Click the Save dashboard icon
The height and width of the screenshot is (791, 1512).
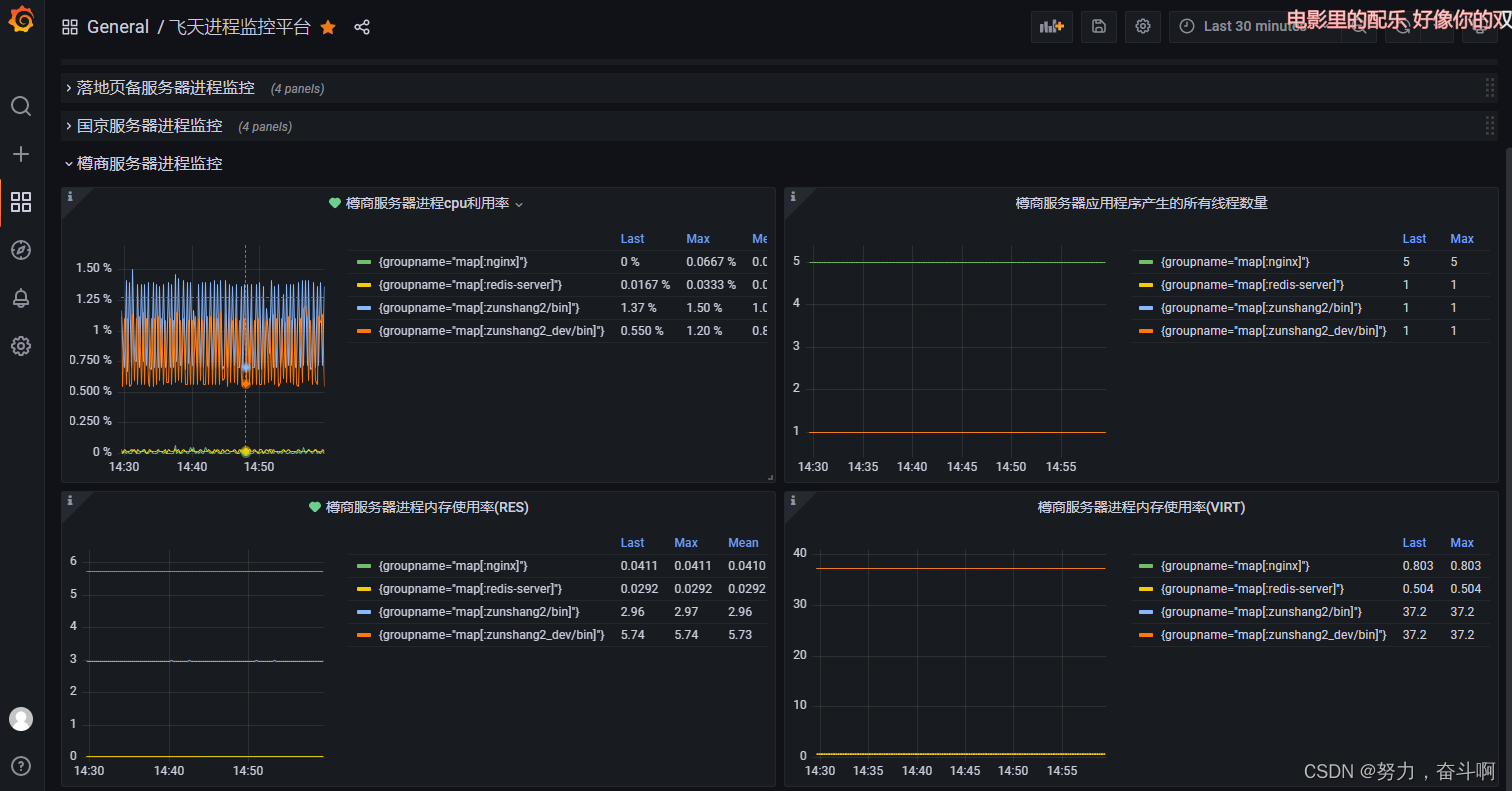click(1098, 26)
